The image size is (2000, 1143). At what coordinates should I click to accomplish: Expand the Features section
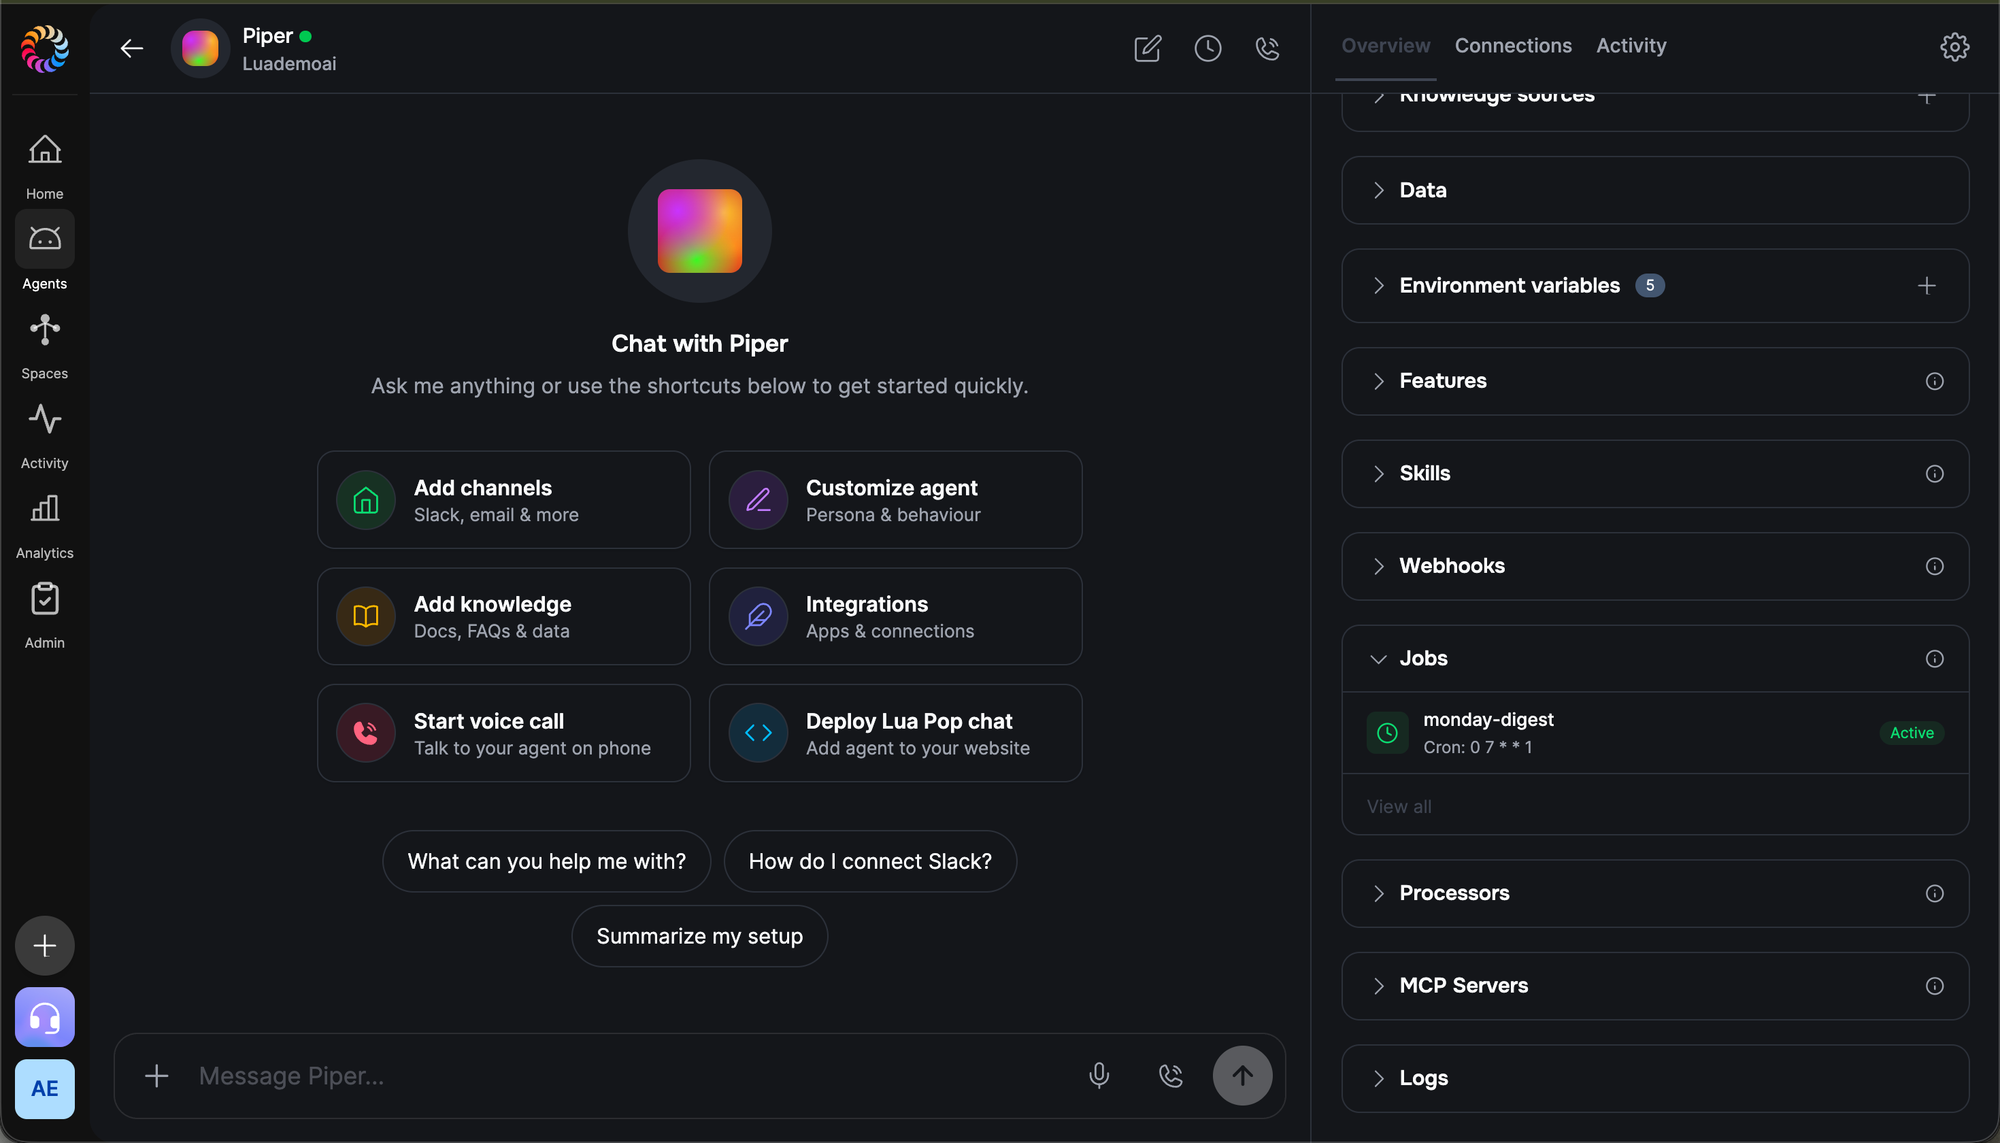point(1654,381)
